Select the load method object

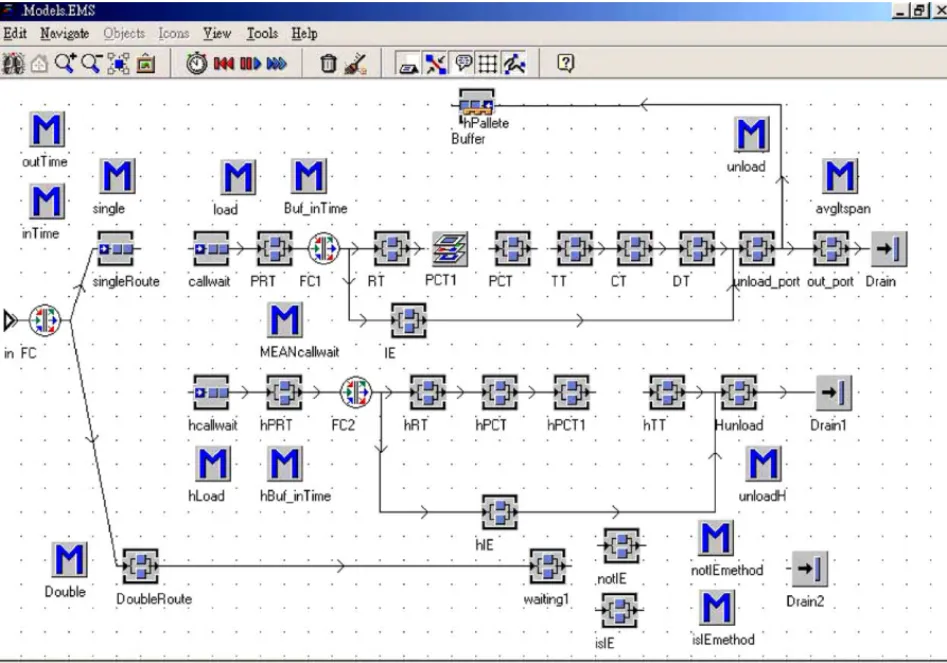point(238,177)
